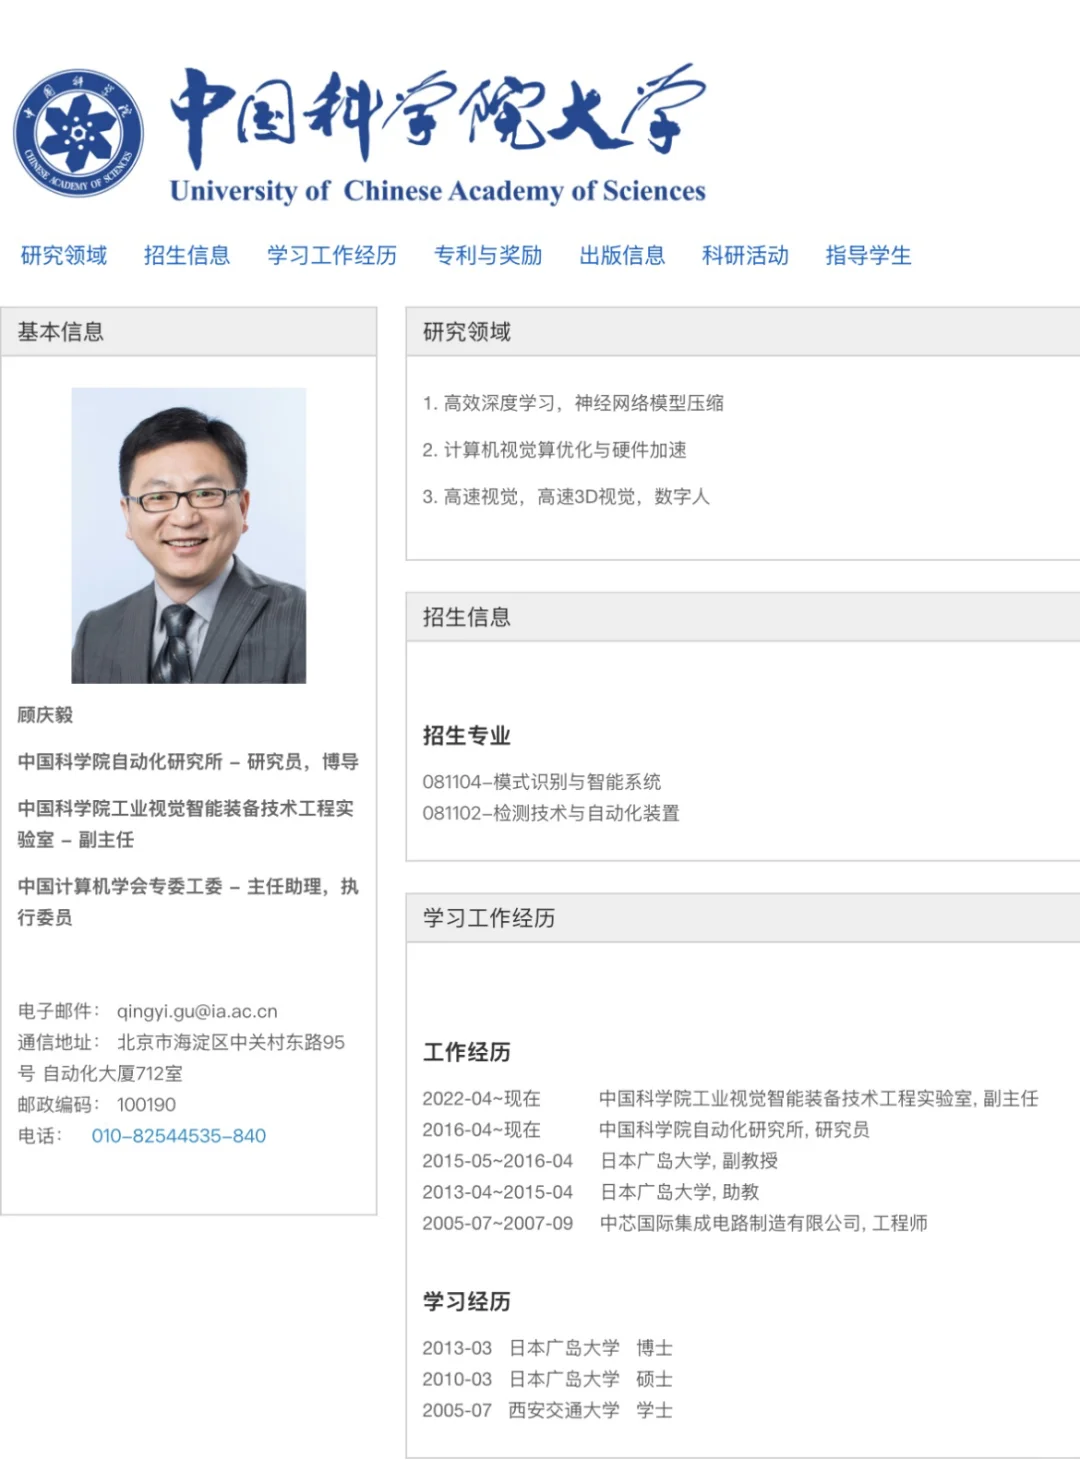
Task: Click research item 高效深度学习，神经网络模型压缩
Action: click(573, 403)
